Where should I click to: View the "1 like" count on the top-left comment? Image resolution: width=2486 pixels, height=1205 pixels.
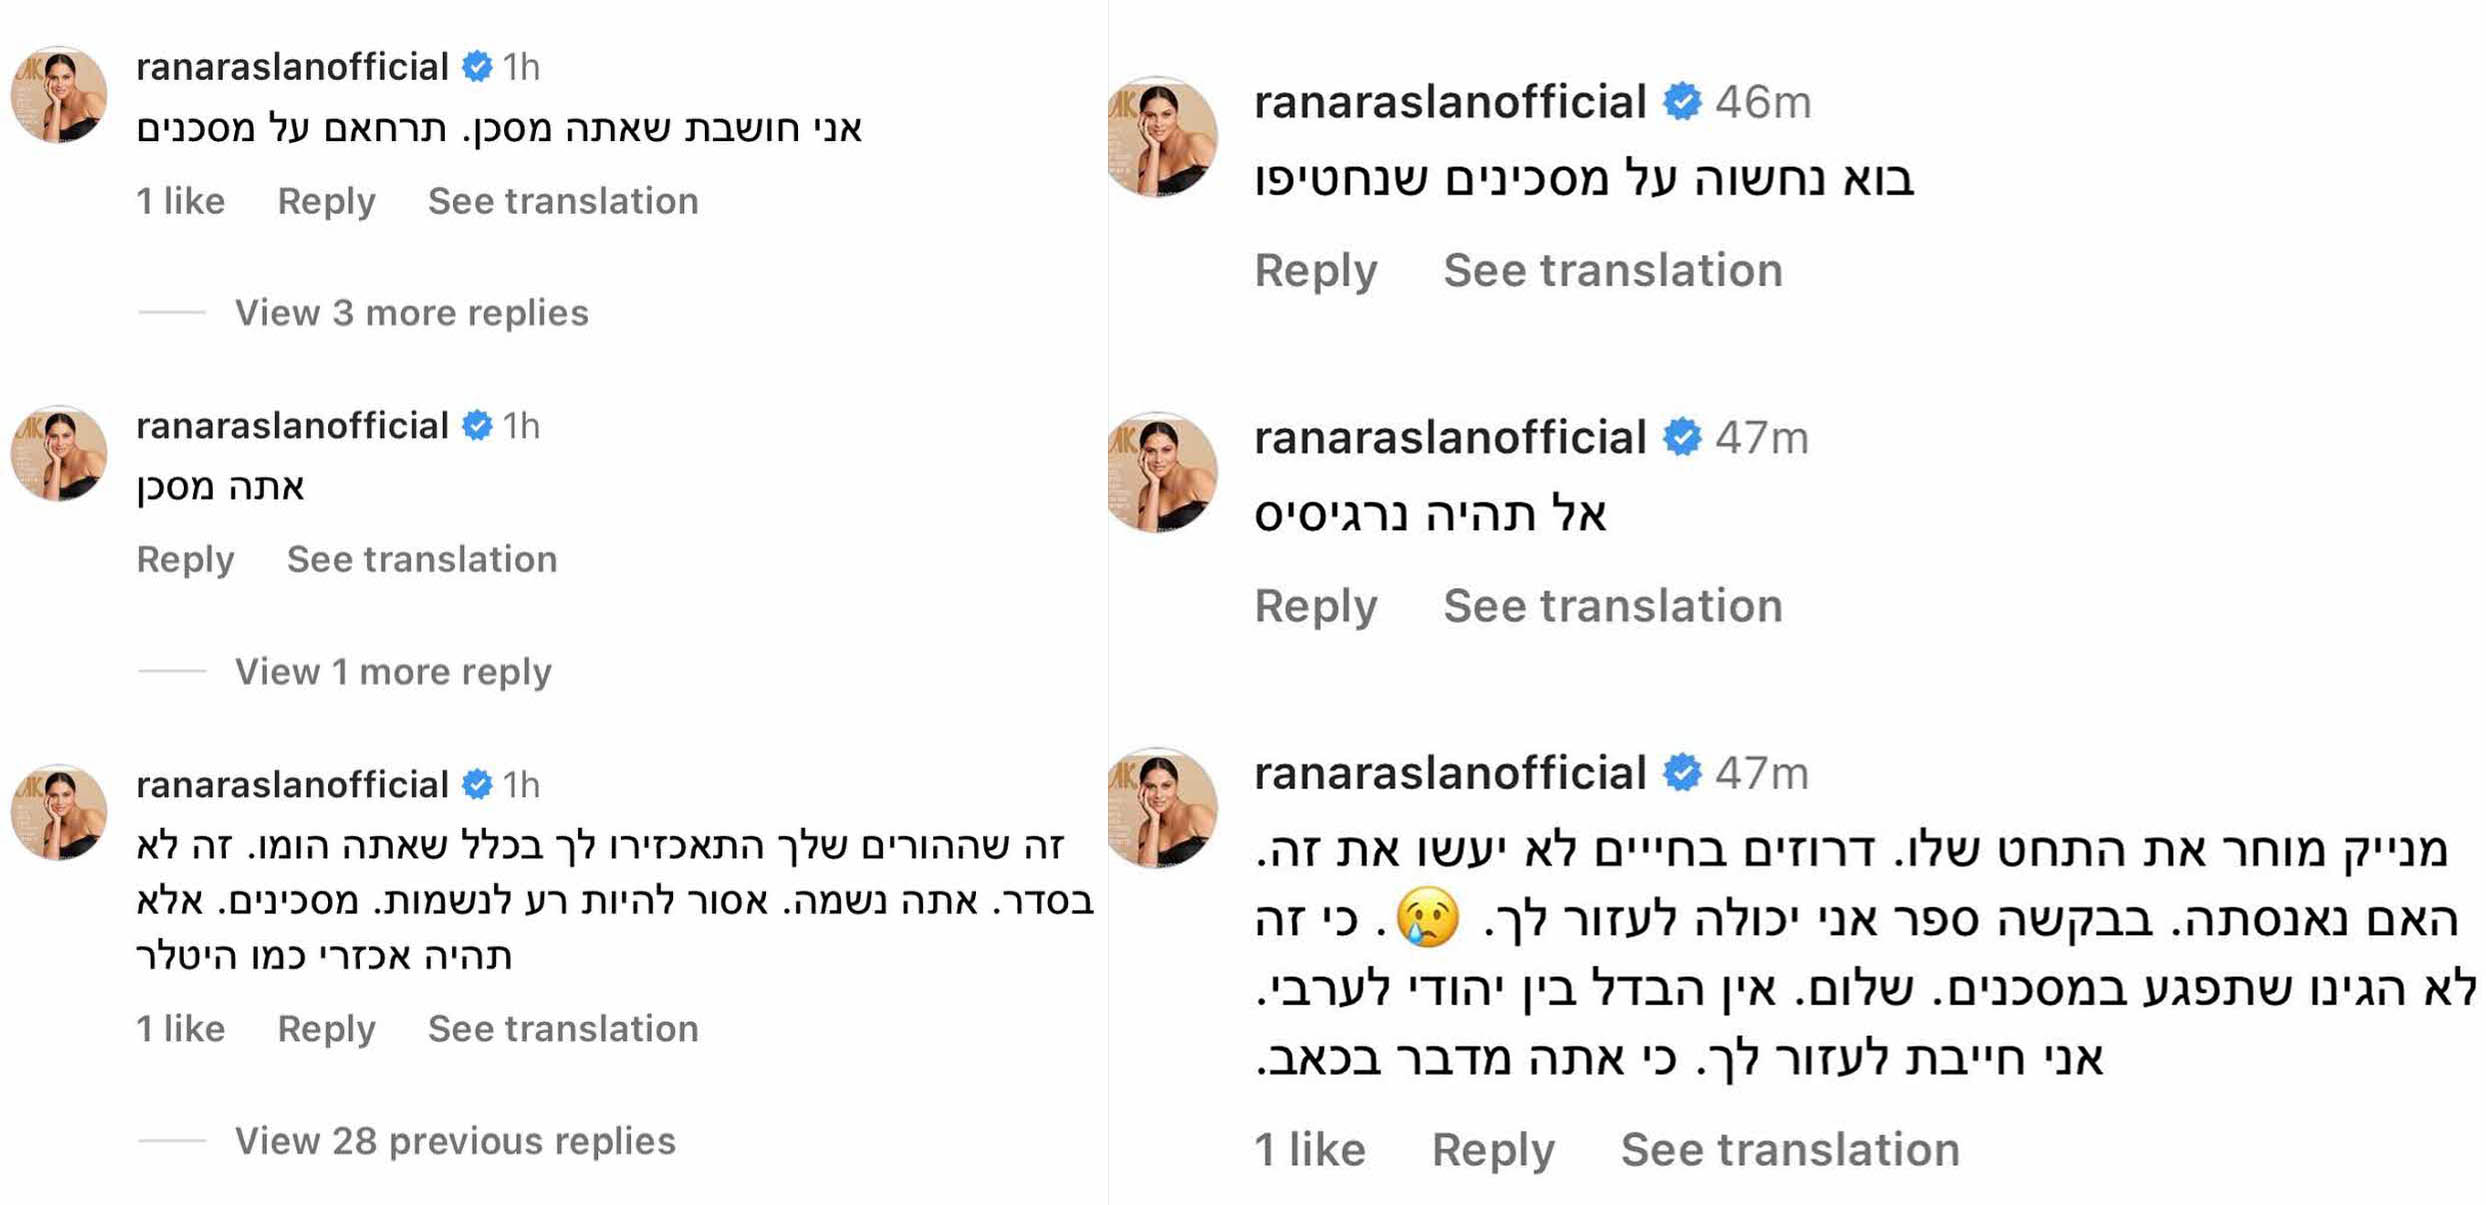[x=180, y=201]
